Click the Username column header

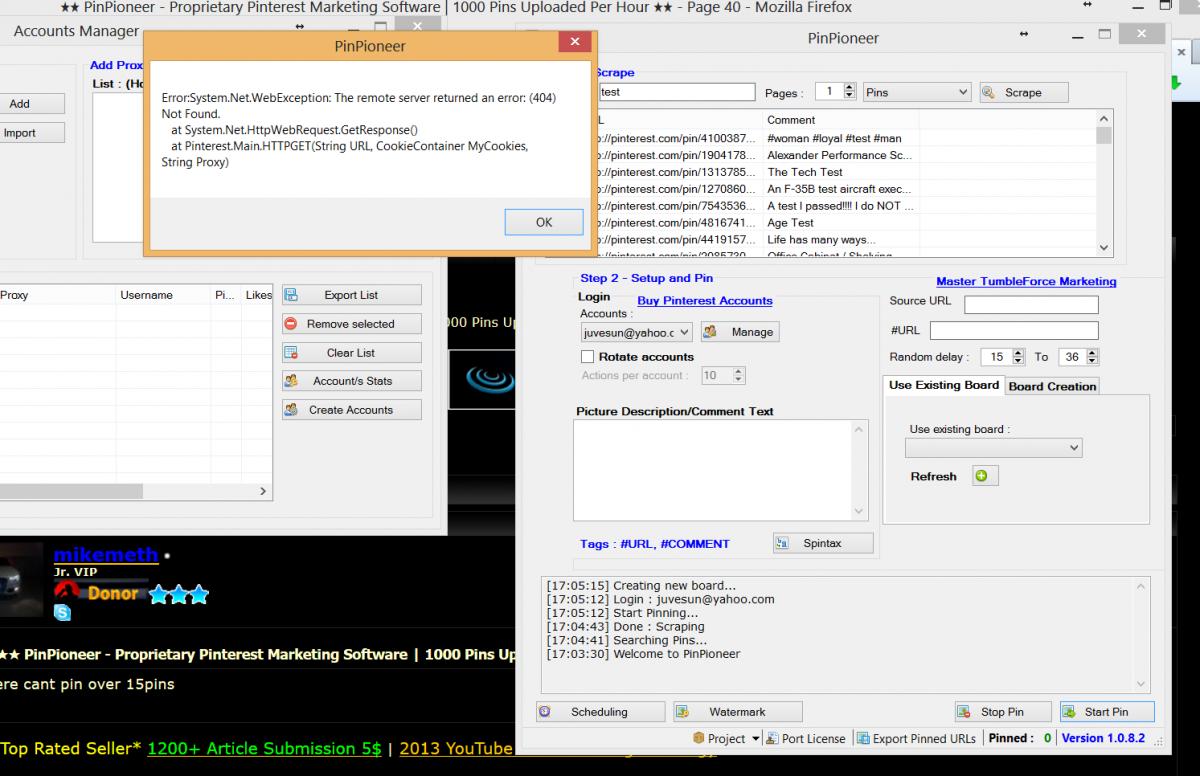163,295
